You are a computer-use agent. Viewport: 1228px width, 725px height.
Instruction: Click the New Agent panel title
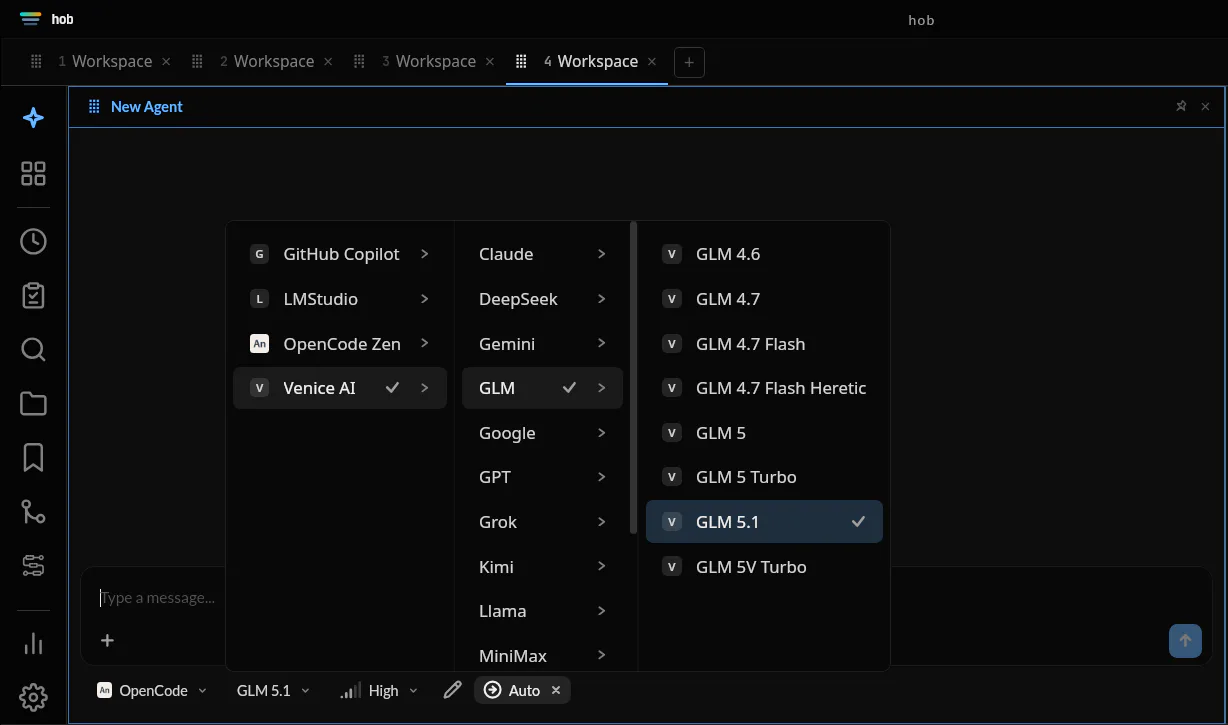point(147,106)
